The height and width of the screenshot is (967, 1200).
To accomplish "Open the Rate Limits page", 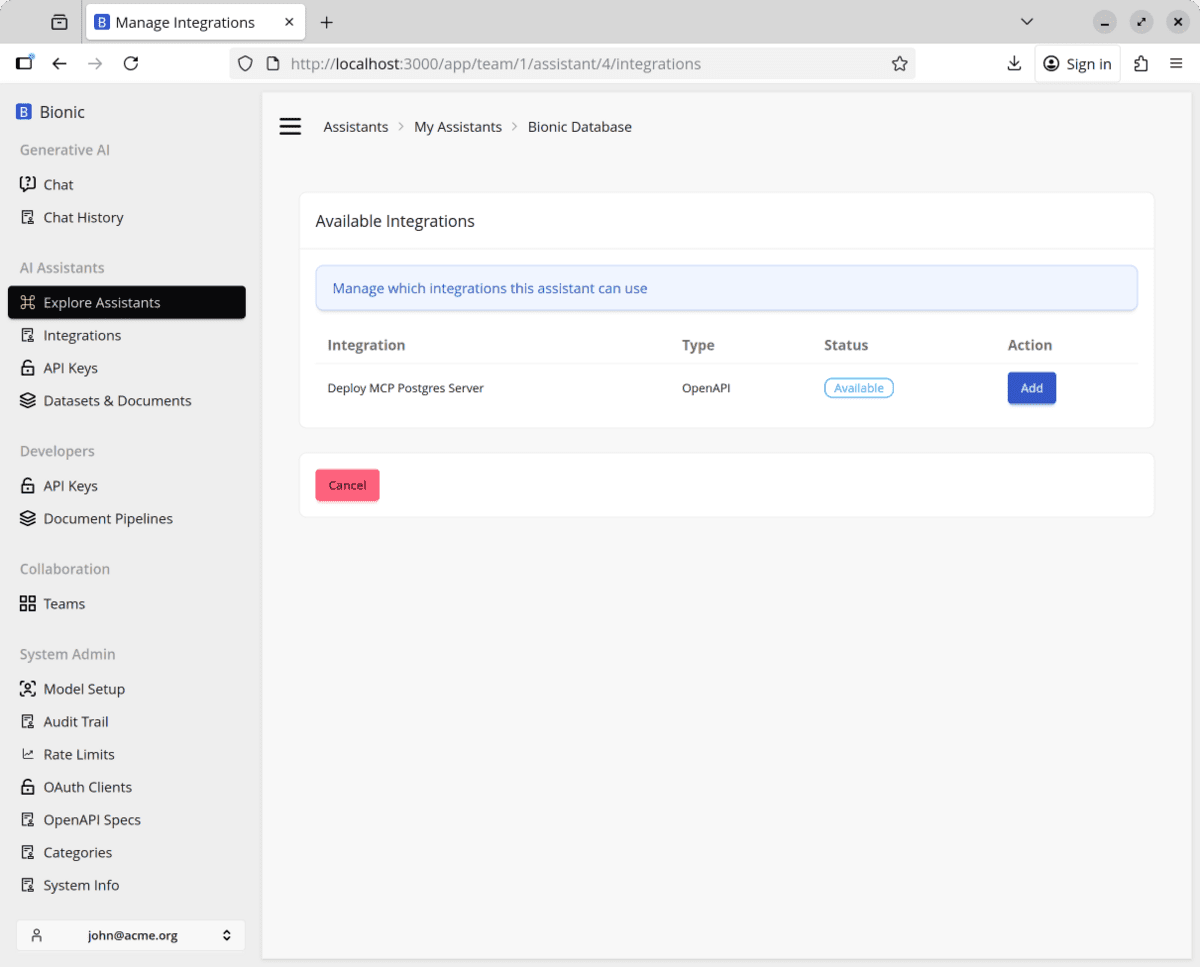I will tap(79, 755).
